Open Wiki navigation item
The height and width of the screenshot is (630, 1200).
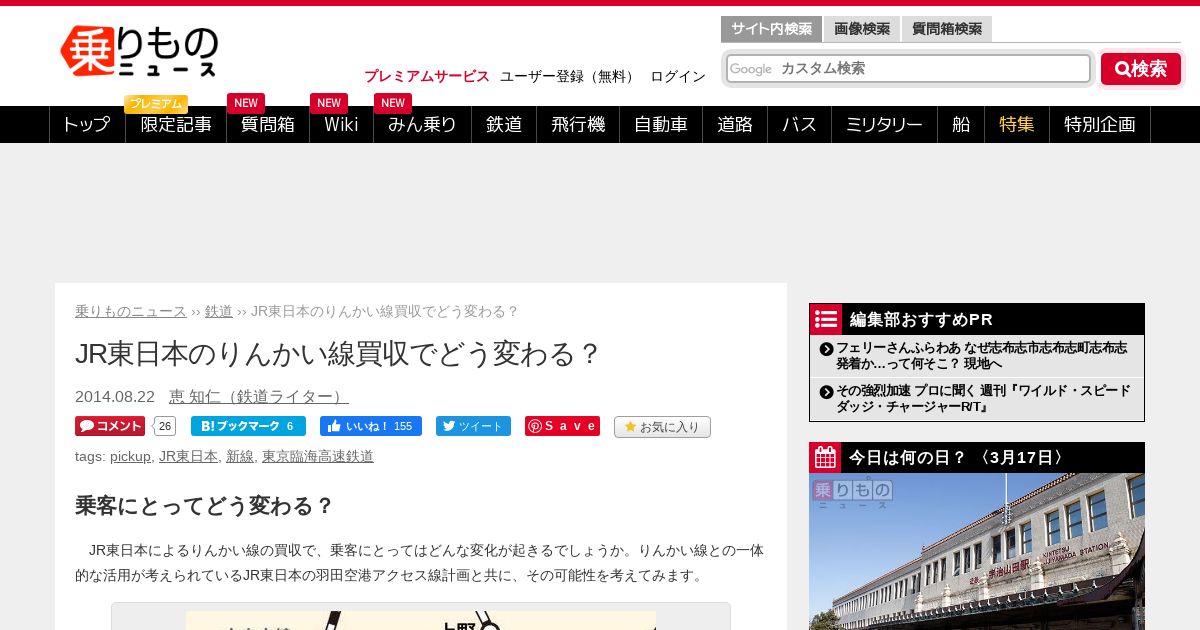(341, 125)
